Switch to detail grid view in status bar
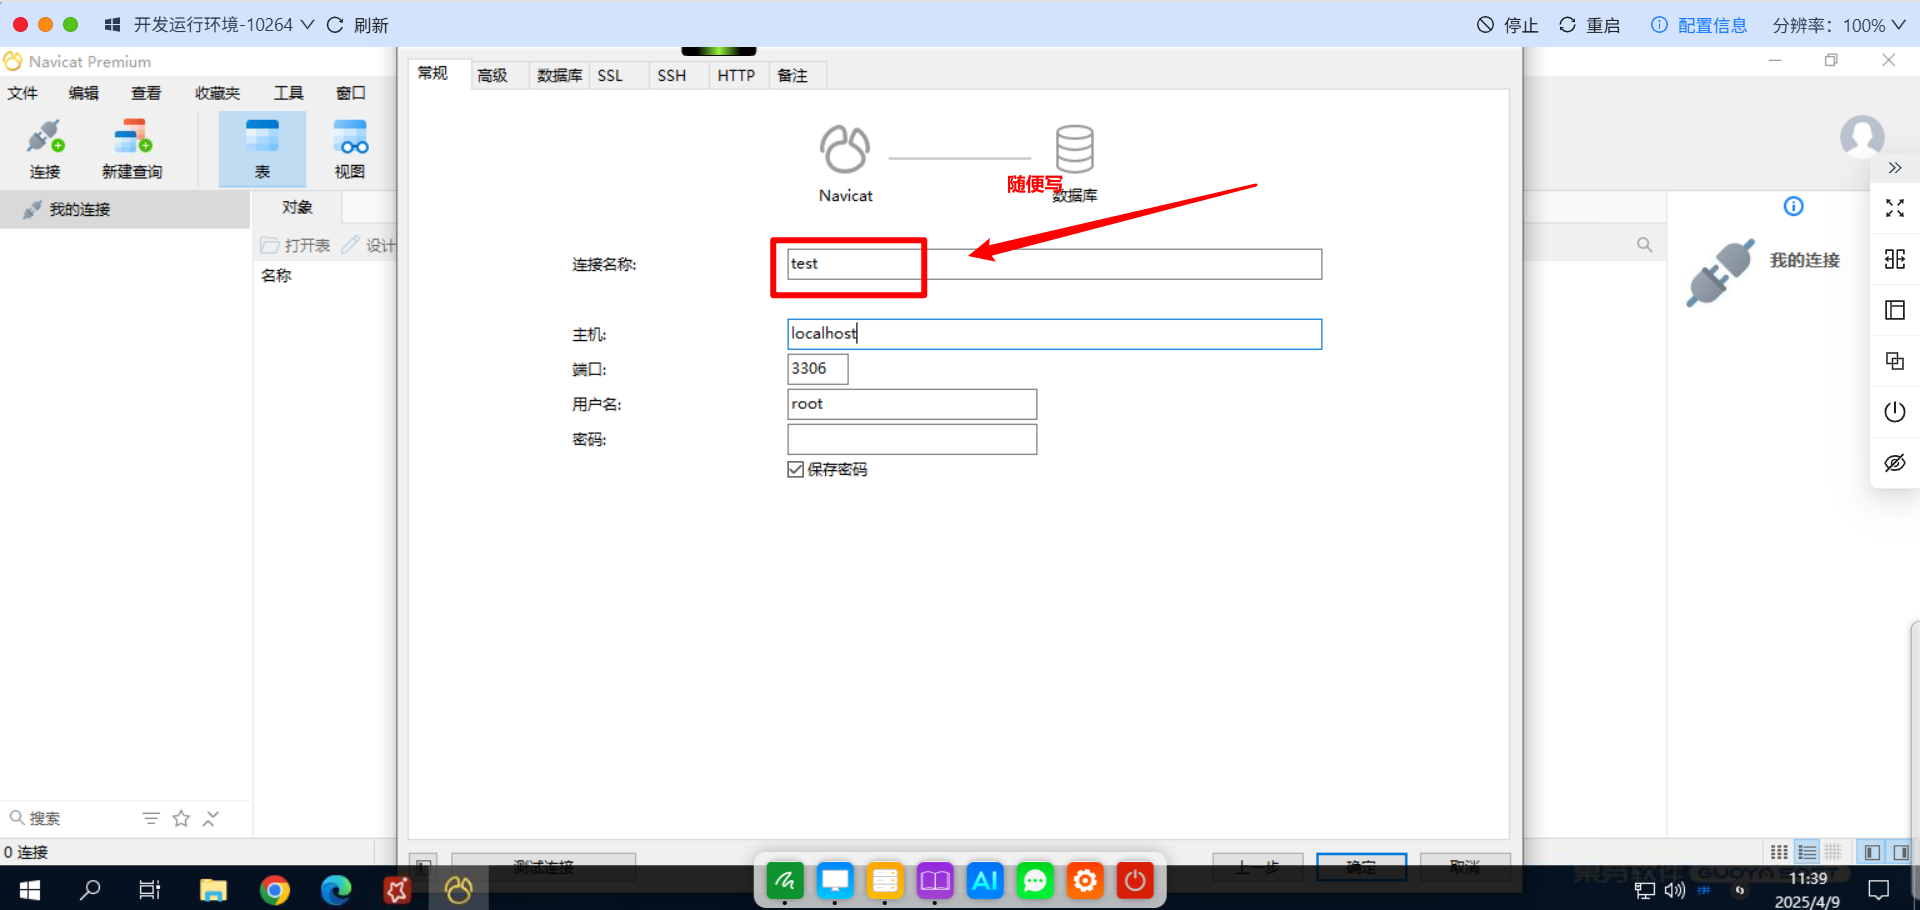The height and width of the screenshot is (910, 1920). 1833,852
